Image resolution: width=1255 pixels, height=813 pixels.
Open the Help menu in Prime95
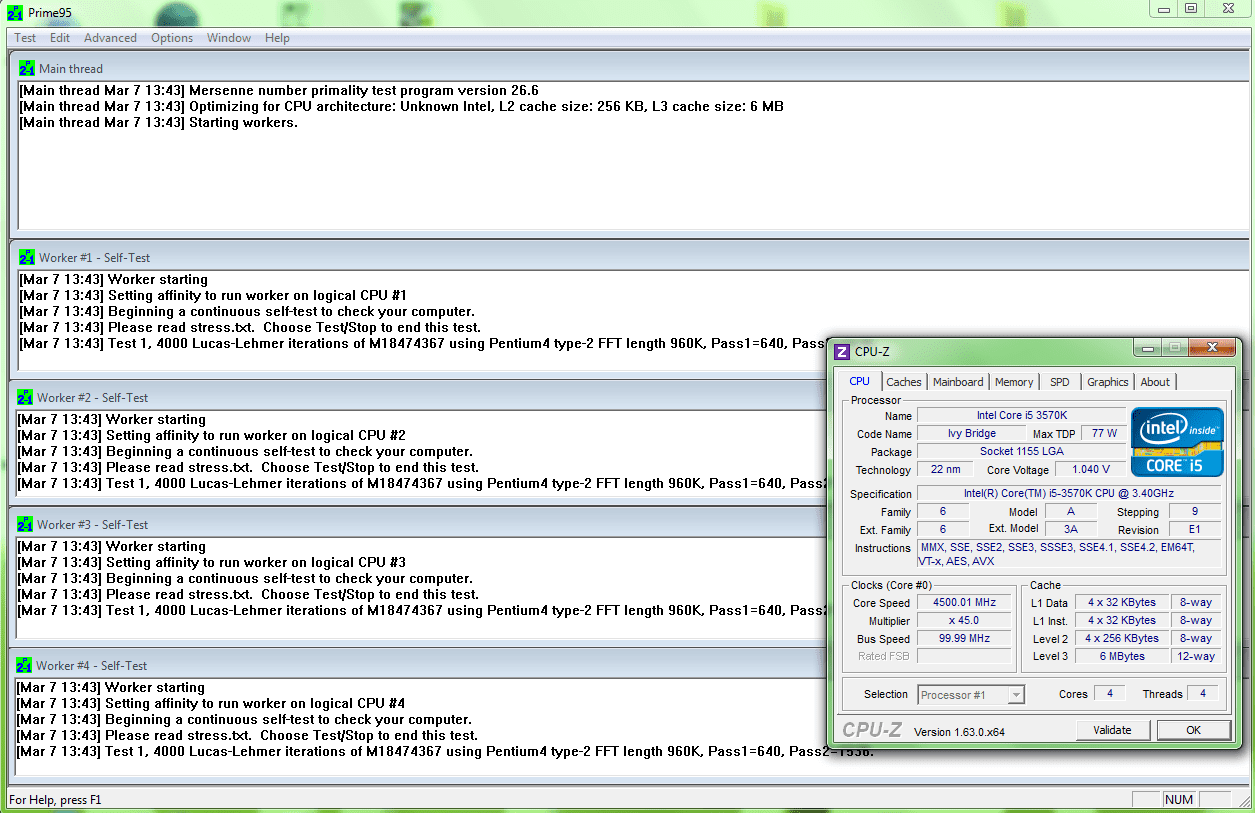277,38
